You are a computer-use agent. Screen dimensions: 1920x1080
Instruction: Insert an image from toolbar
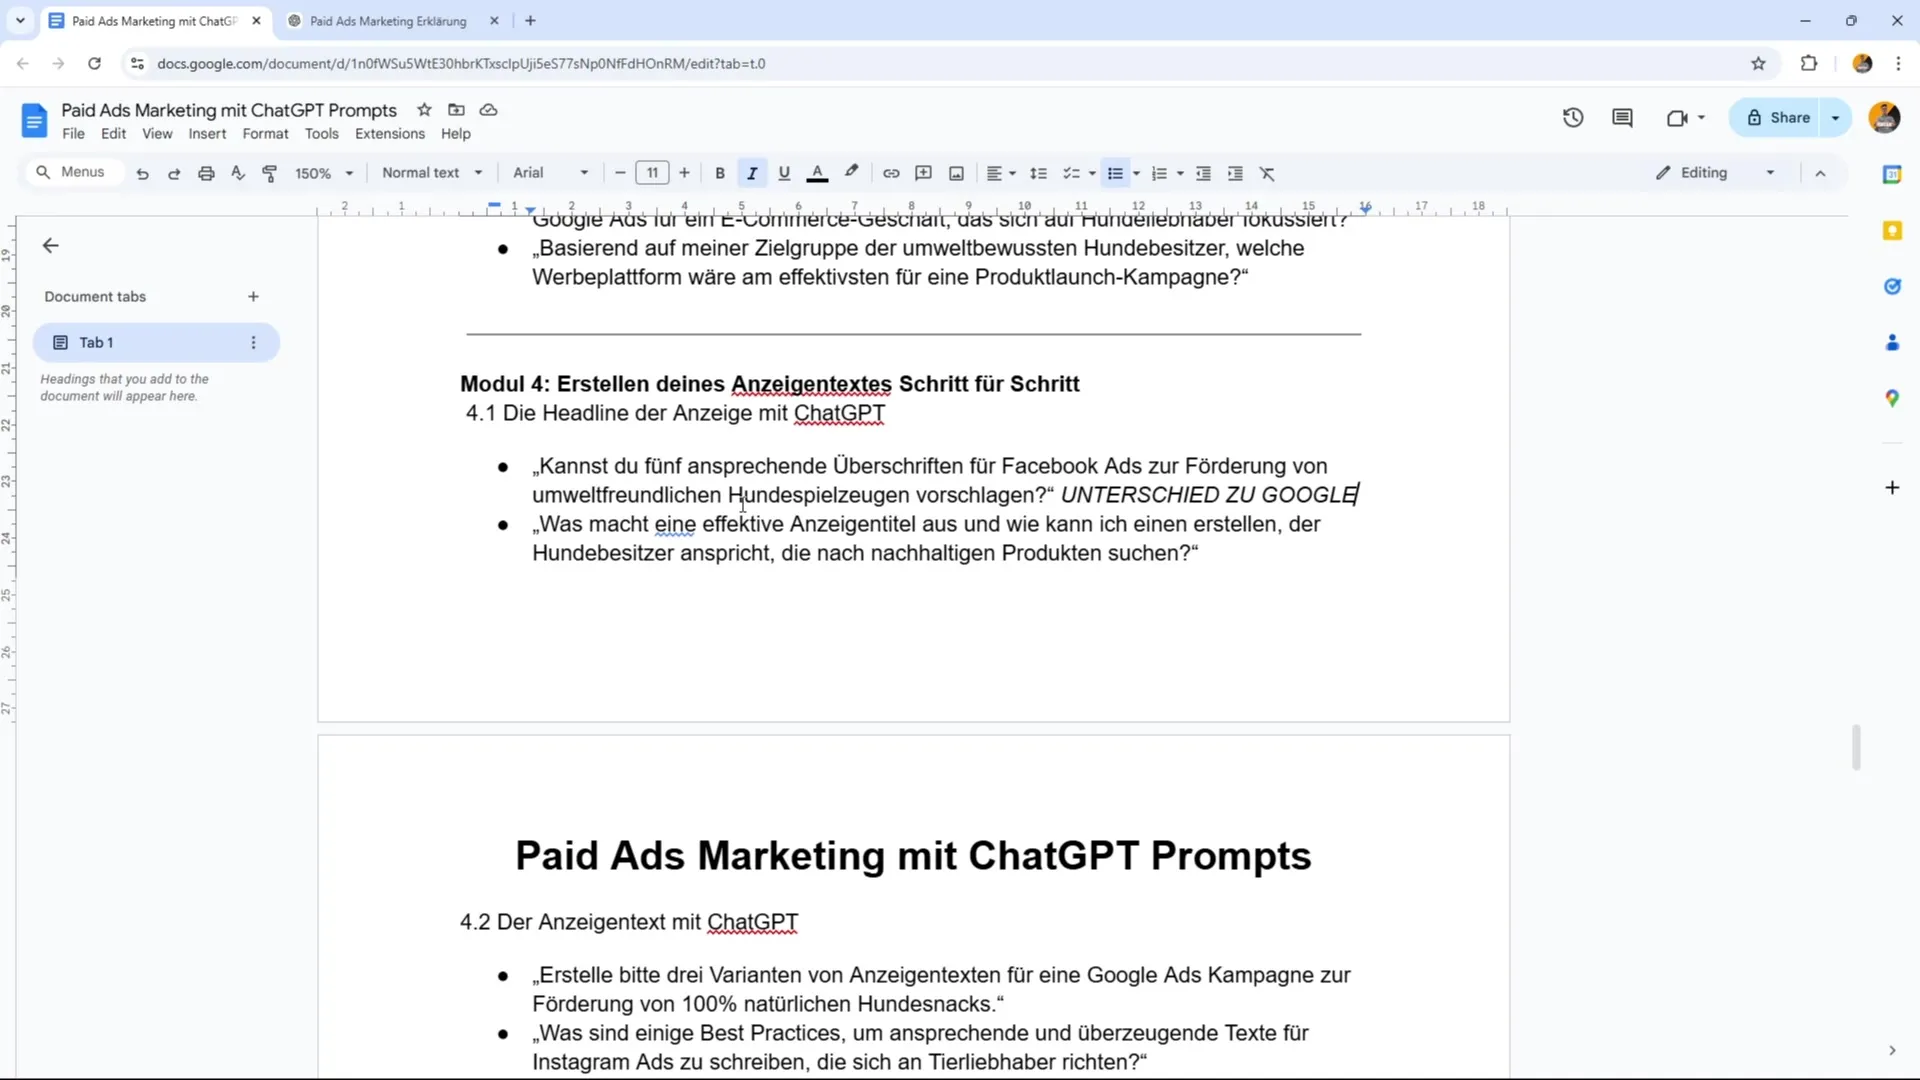coord(956,173)
